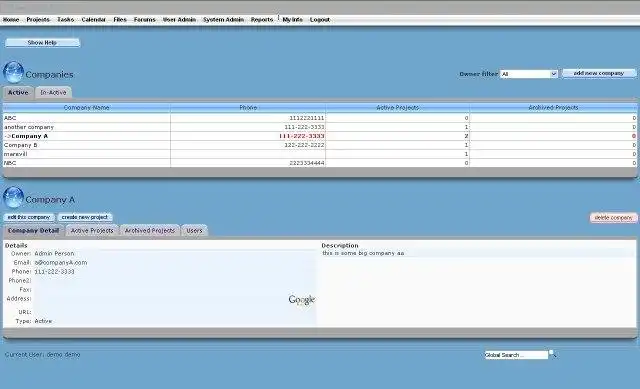The width and height of the screenshot is (640, 389).
Task: Open the Owner filter dropdown
Action: point(529,74)
